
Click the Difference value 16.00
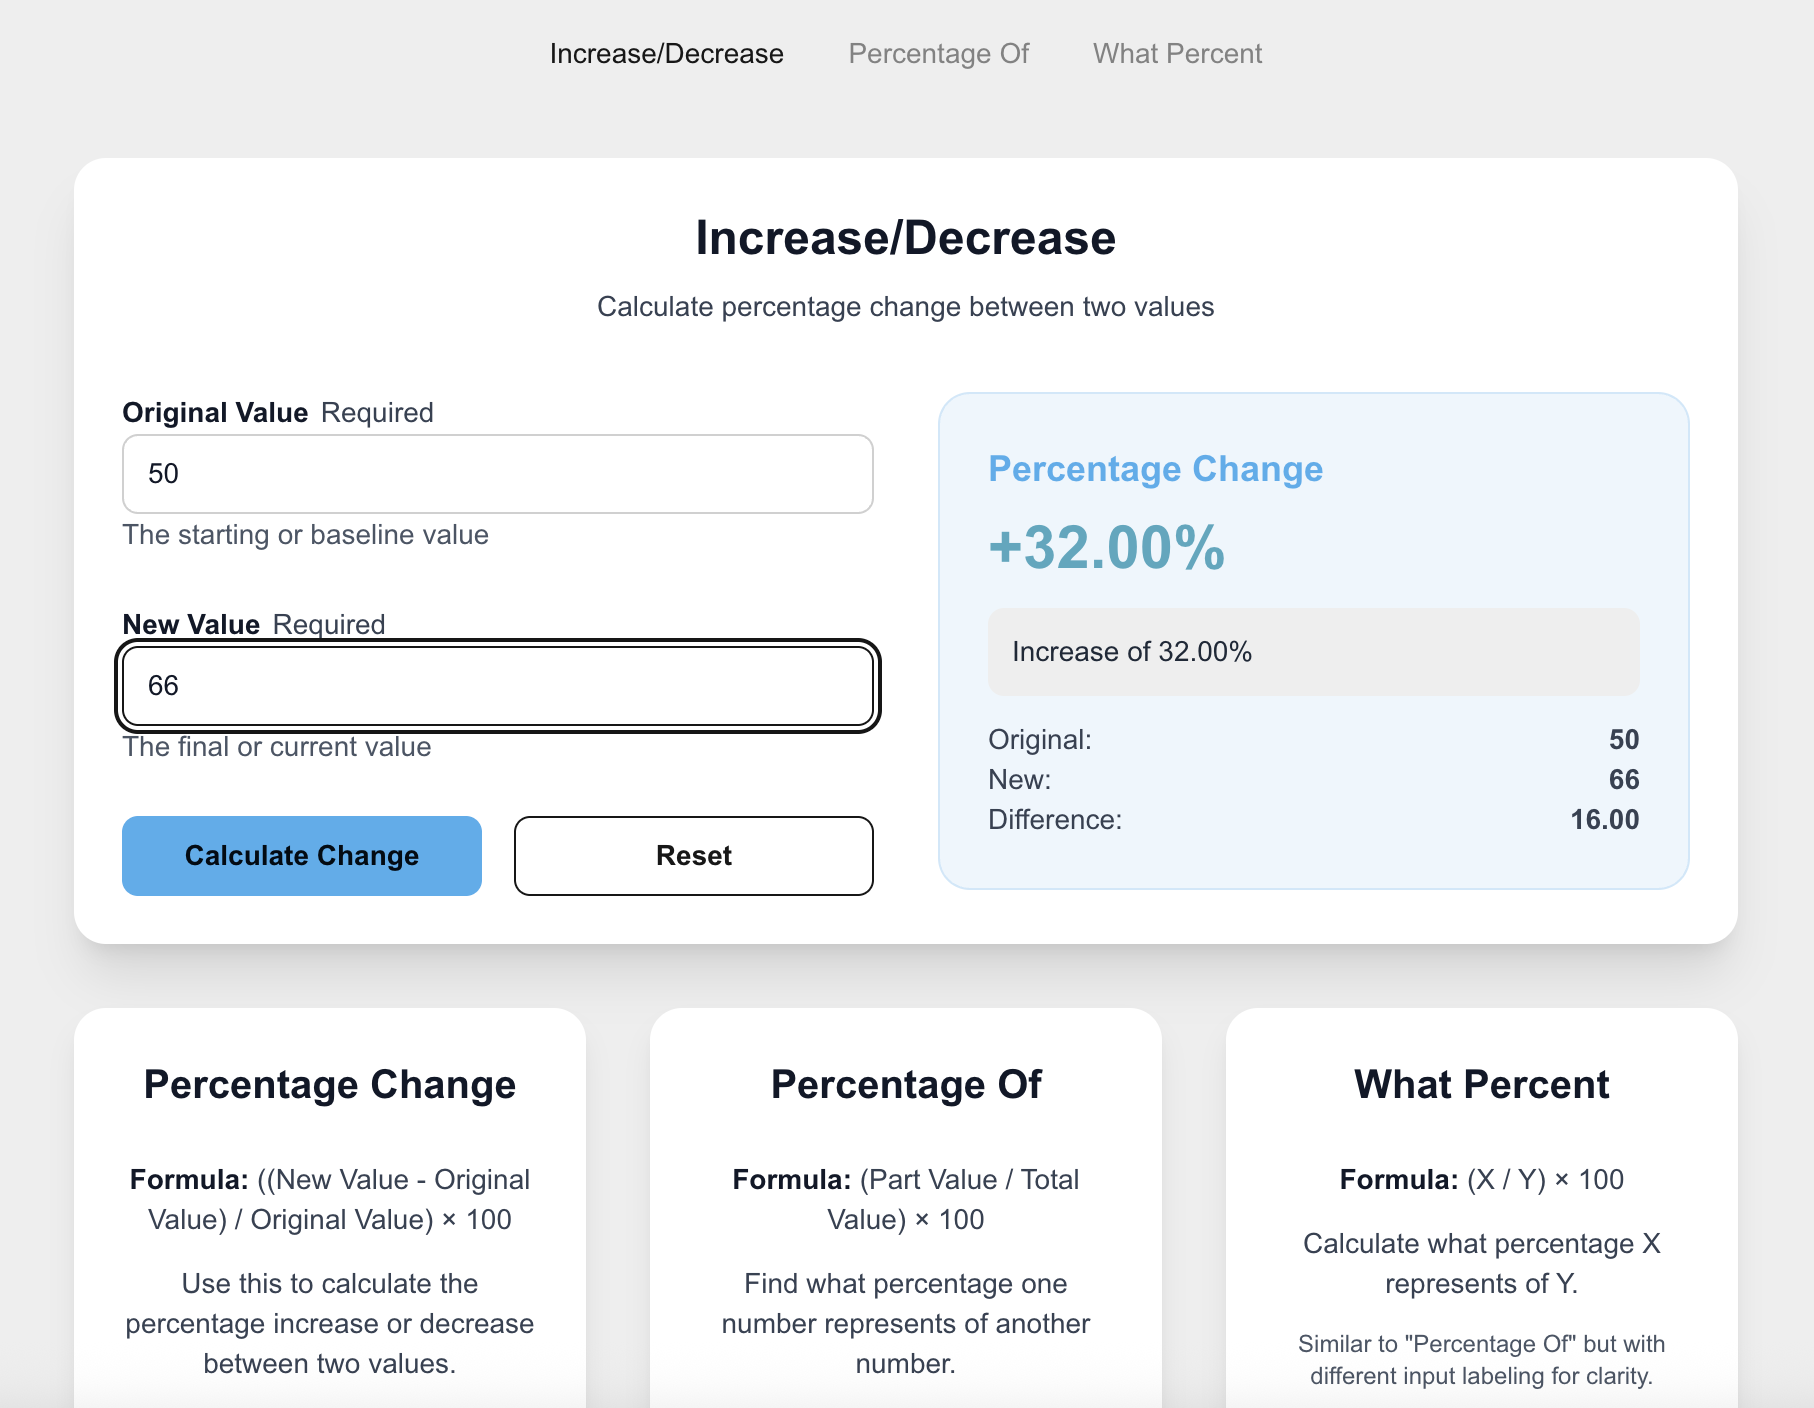coord(1604,819)
